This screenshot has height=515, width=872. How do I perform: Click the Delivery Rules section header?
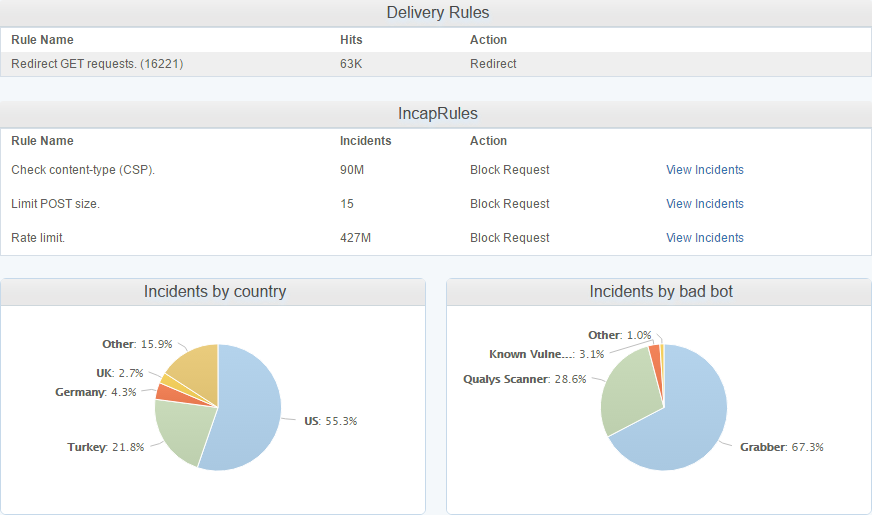point(437,13)
